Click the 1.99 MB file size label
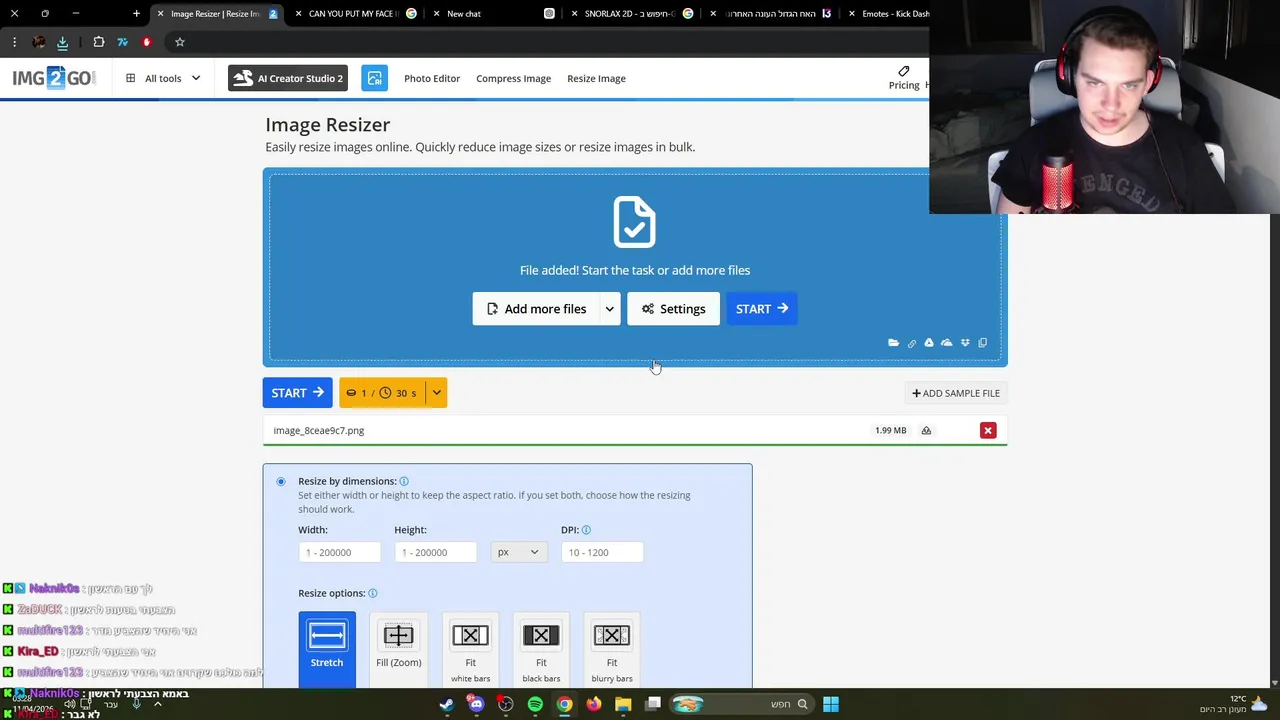 click(x=890, y=430)
